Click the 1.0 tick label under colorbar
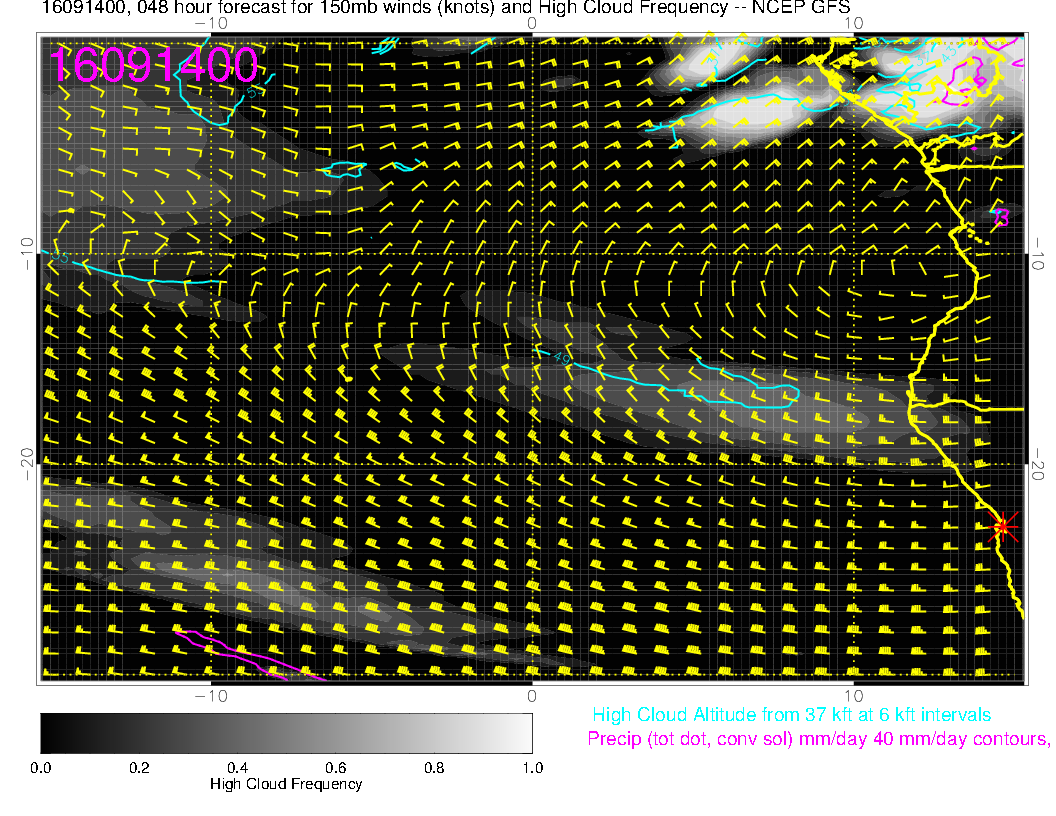Viewport: 1056px width, 816px height. [531, 768]
